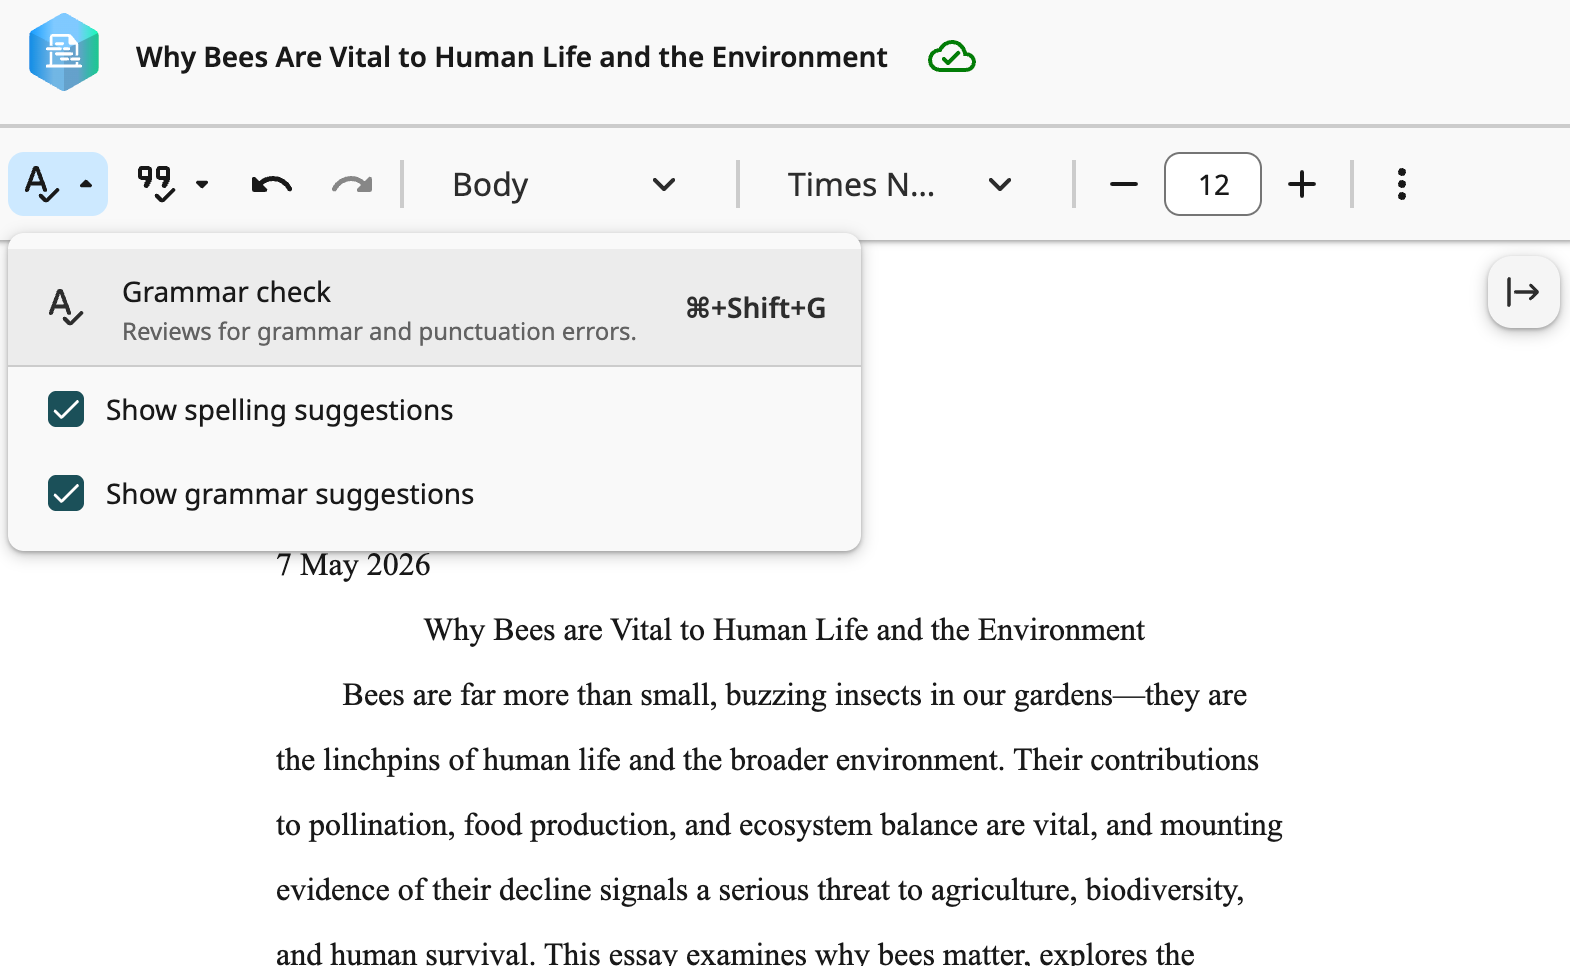
Task: Uncheck Show spelling suggestions checkbox
Action: click(66, 410)
